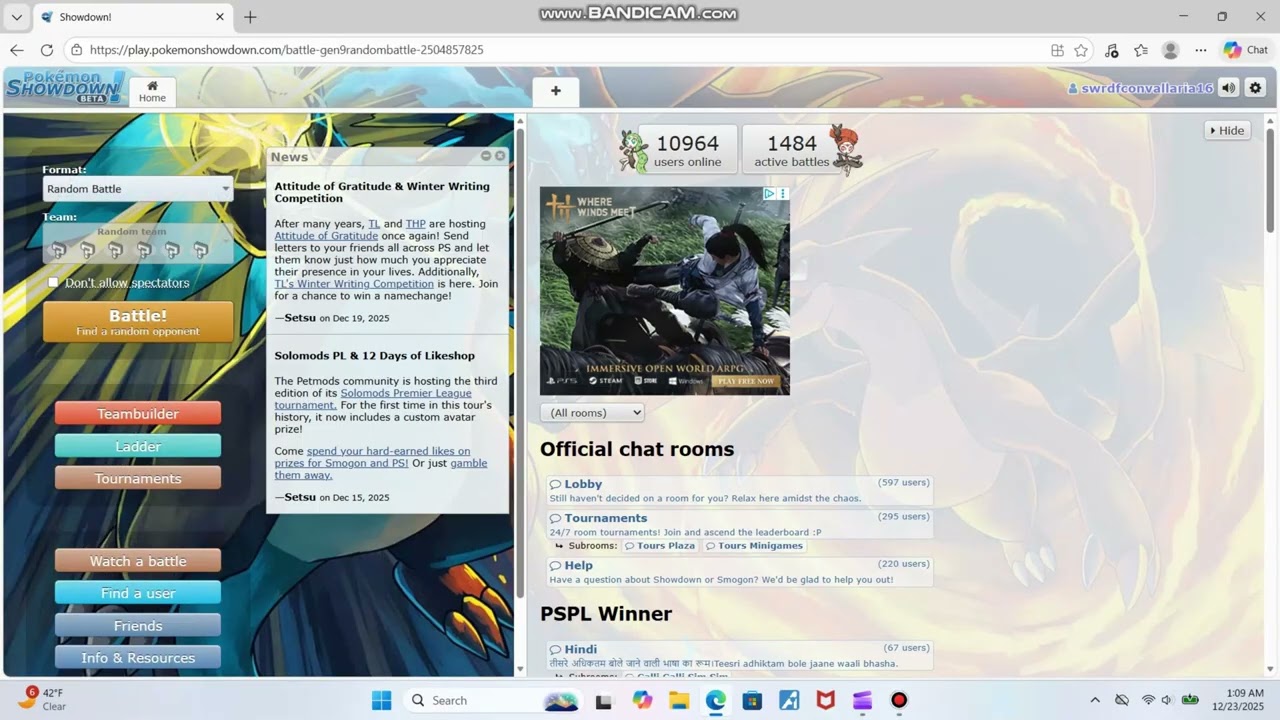Click Find a user

[138, 593]
